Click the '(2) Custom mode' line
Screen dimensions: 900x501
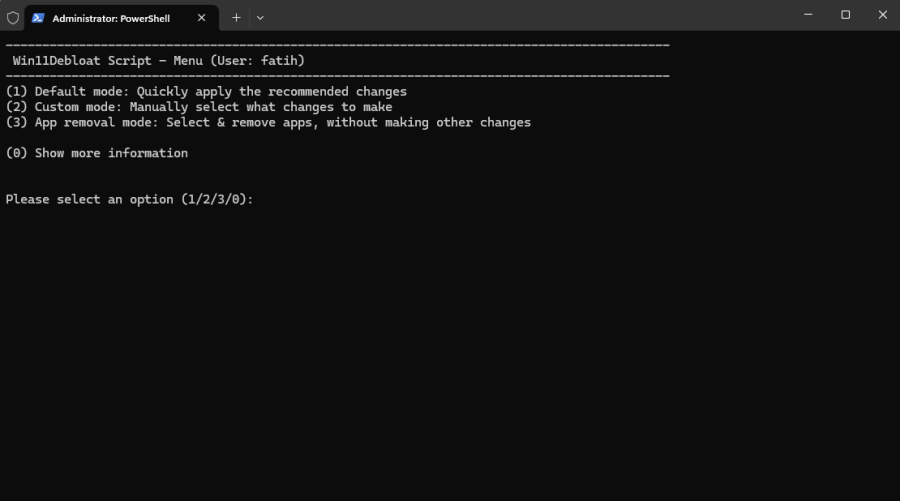[x=199, y=107]
